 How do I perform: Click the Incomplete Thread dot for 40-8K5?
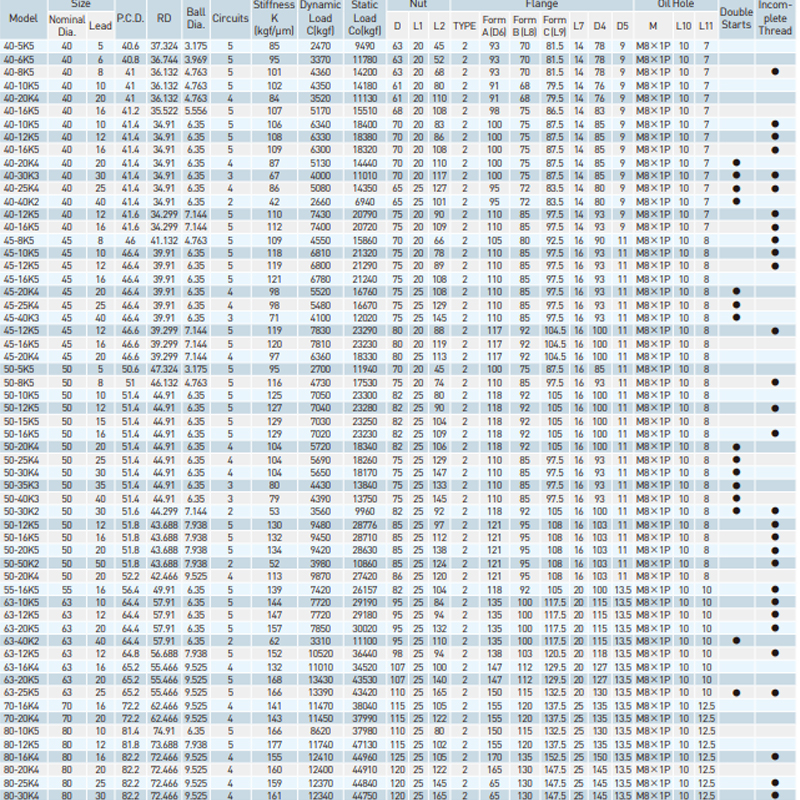[775, 73]
